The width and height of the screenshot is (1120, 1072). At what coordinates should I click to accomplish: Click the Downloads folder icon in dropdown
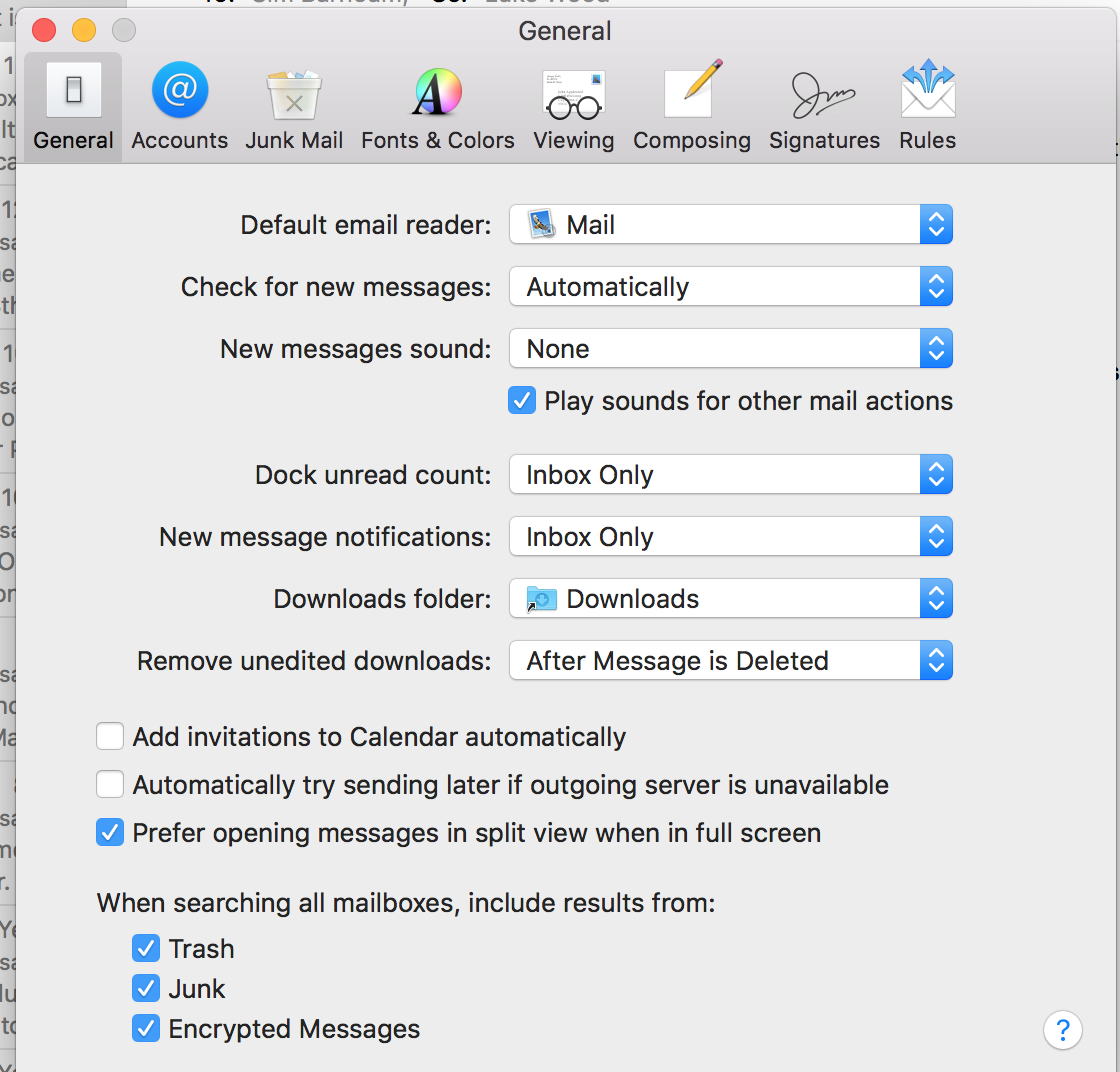point(541,598)
